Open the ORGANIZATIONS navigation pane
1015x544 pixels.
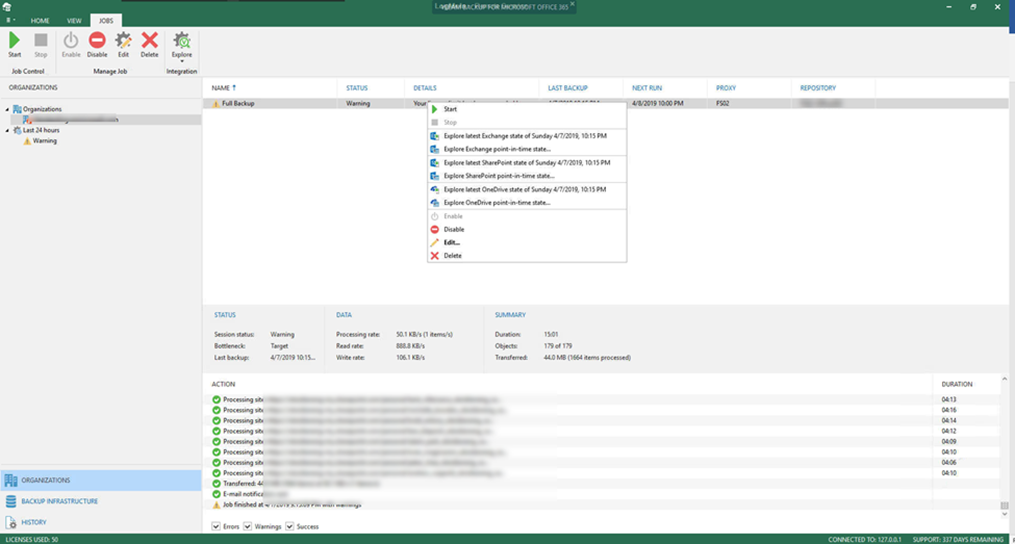101,481
